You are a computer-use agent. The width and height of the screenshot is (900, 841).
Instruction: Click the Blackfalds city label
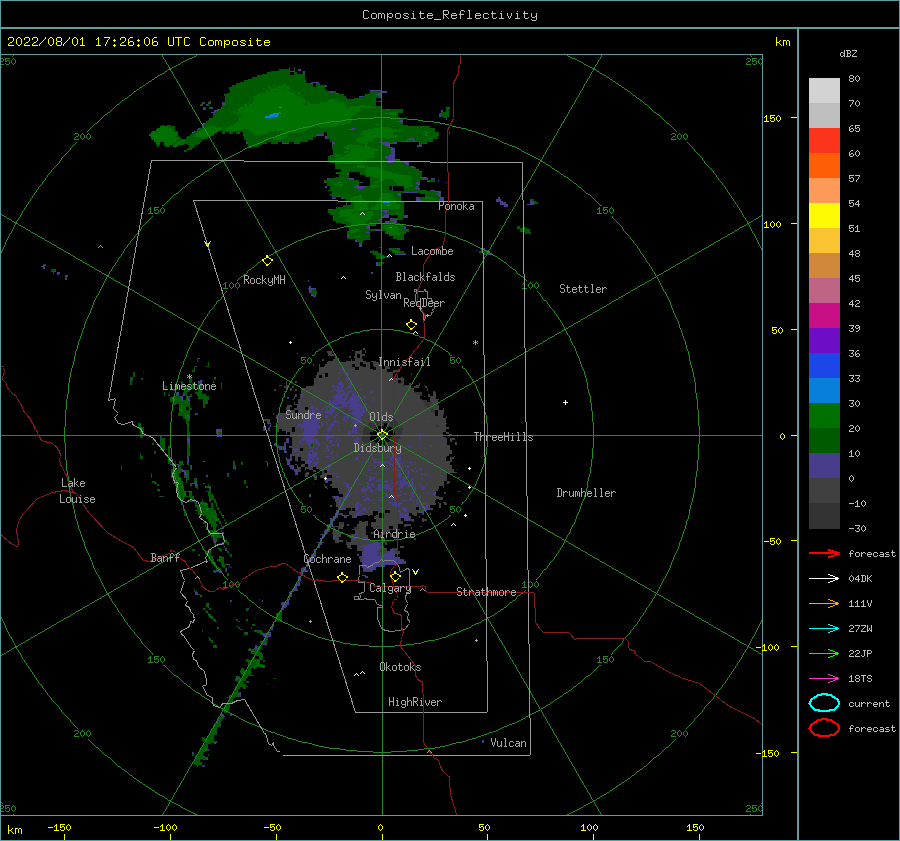425,277
